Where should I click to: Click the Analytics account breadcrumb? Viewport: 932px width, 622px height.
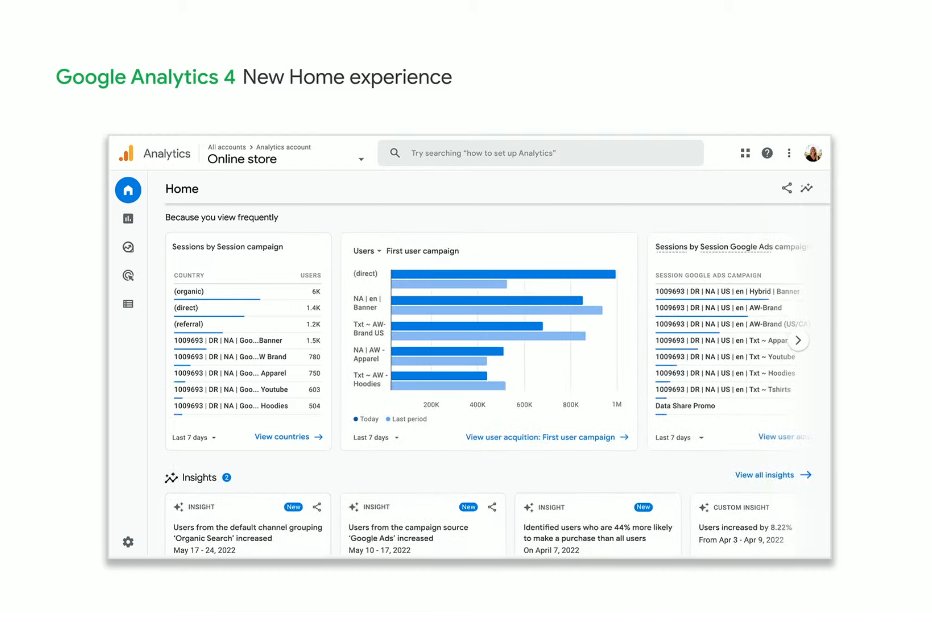click(284, 147)
